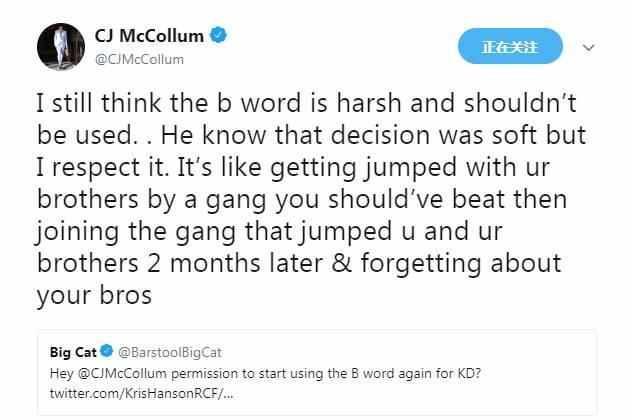Toggle the blue 正在关注 following button
632x420 pixels.
point(510,46)
